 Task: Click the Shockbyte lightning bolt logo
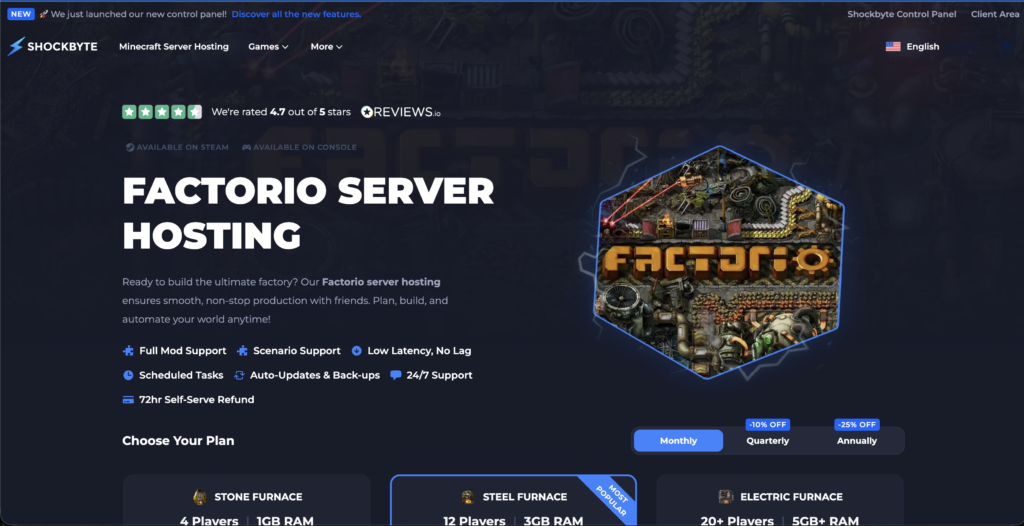coord(16,46)
